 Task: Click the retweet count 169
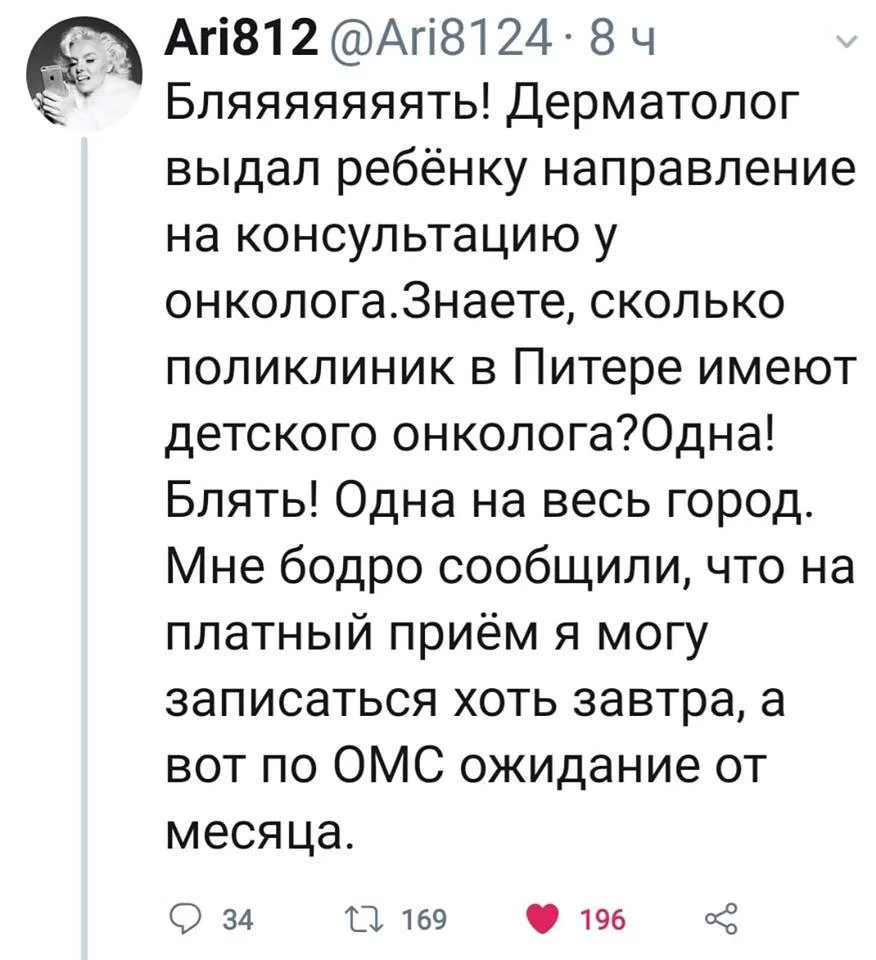(424, 919)
